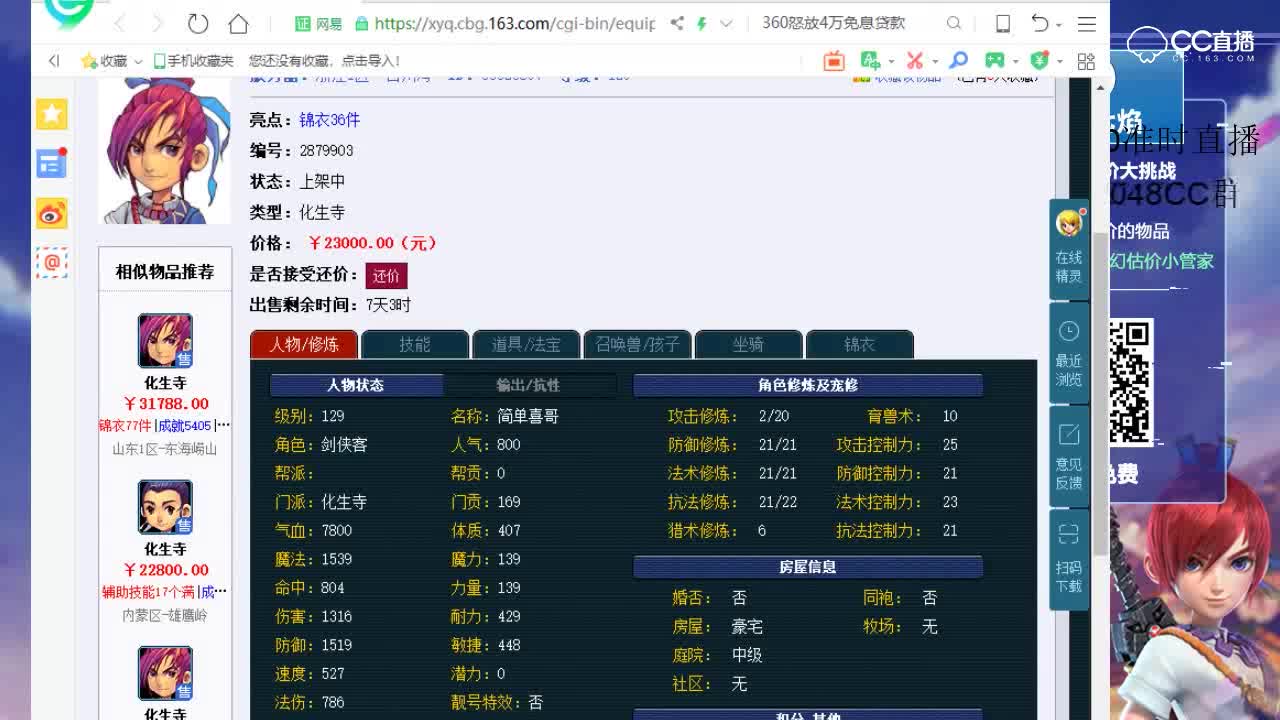
Task: Open 意见反馈 feedback widget
Action: [1069, 456]
